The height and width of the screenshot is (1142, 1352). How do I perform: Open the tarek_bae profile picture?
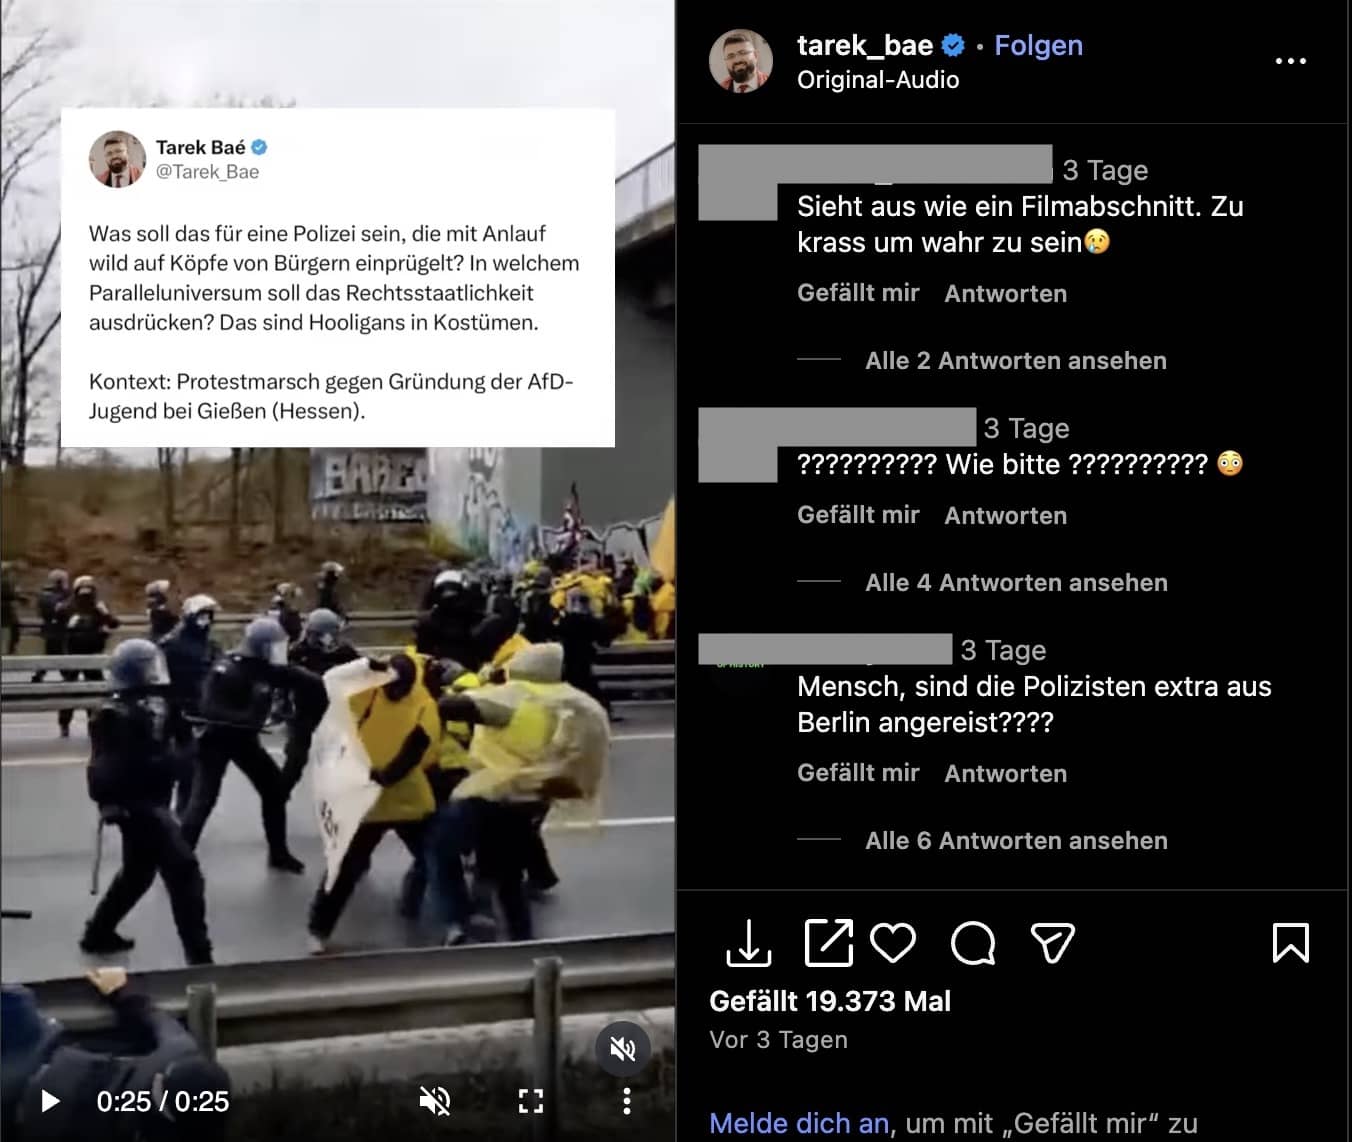pyautogui.click(x=741, y=61)
